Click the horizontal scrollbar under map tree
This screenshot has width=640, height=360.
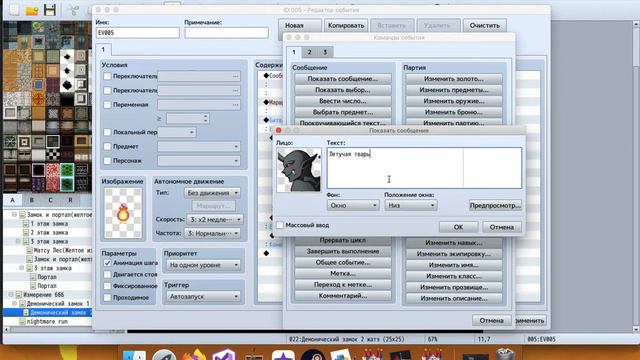[48, 330]
